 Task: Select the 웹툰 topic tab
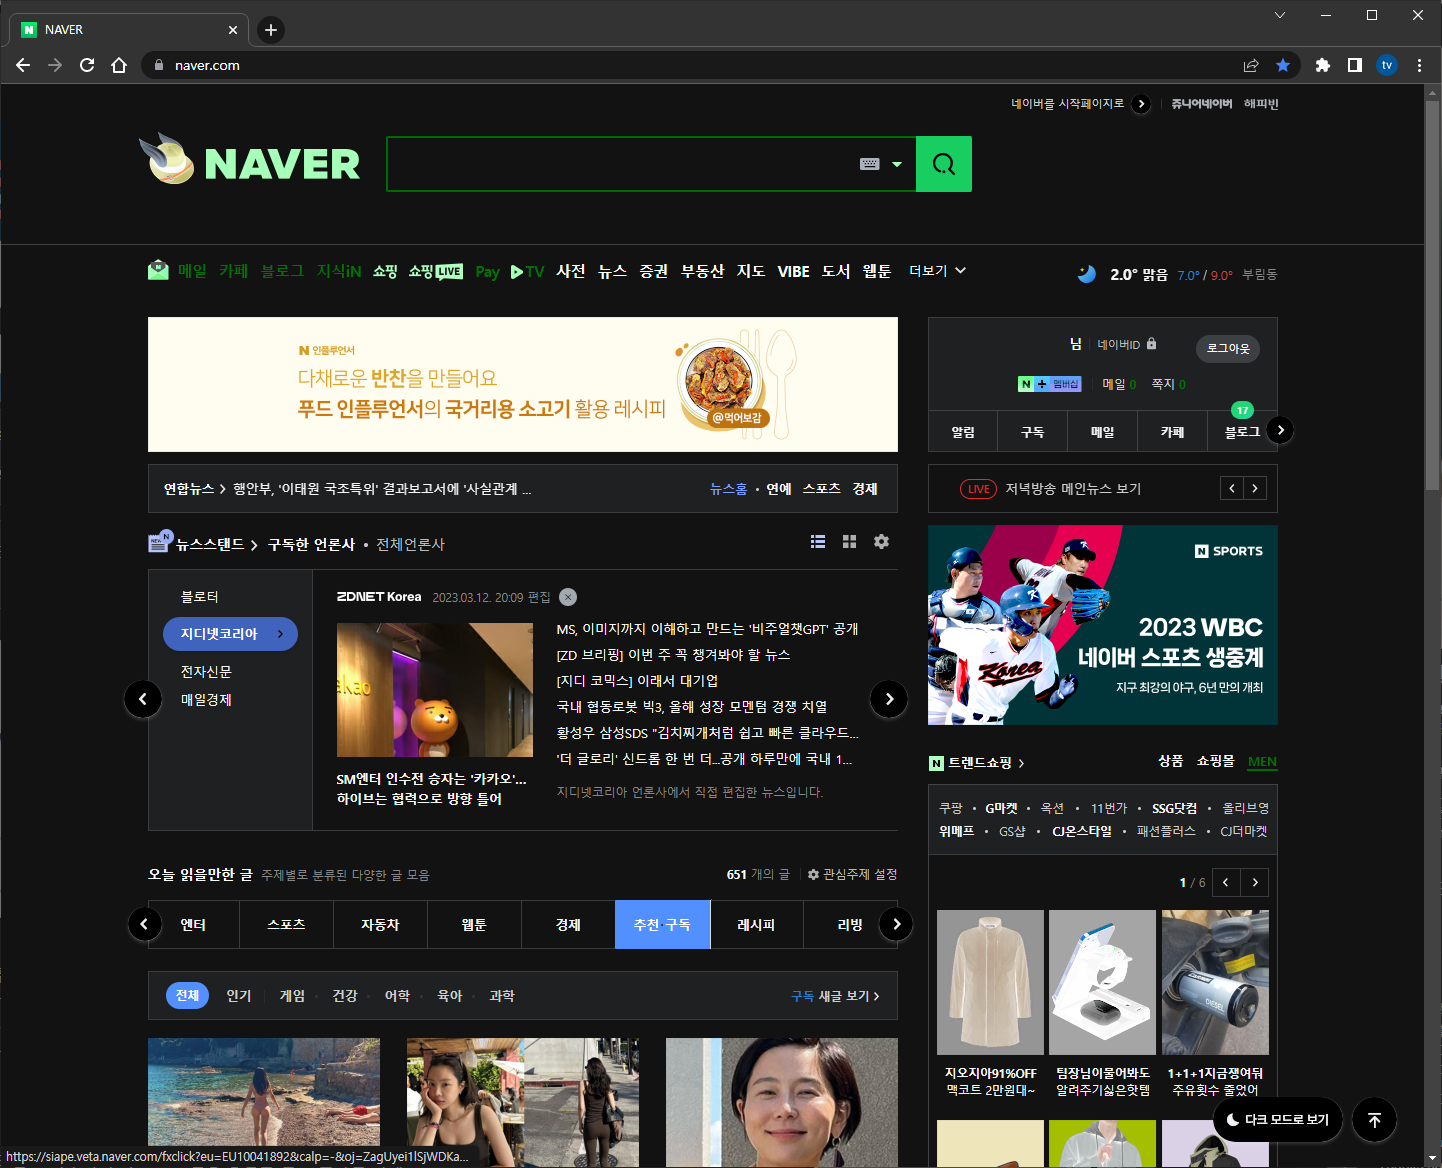tap(474, 924)
